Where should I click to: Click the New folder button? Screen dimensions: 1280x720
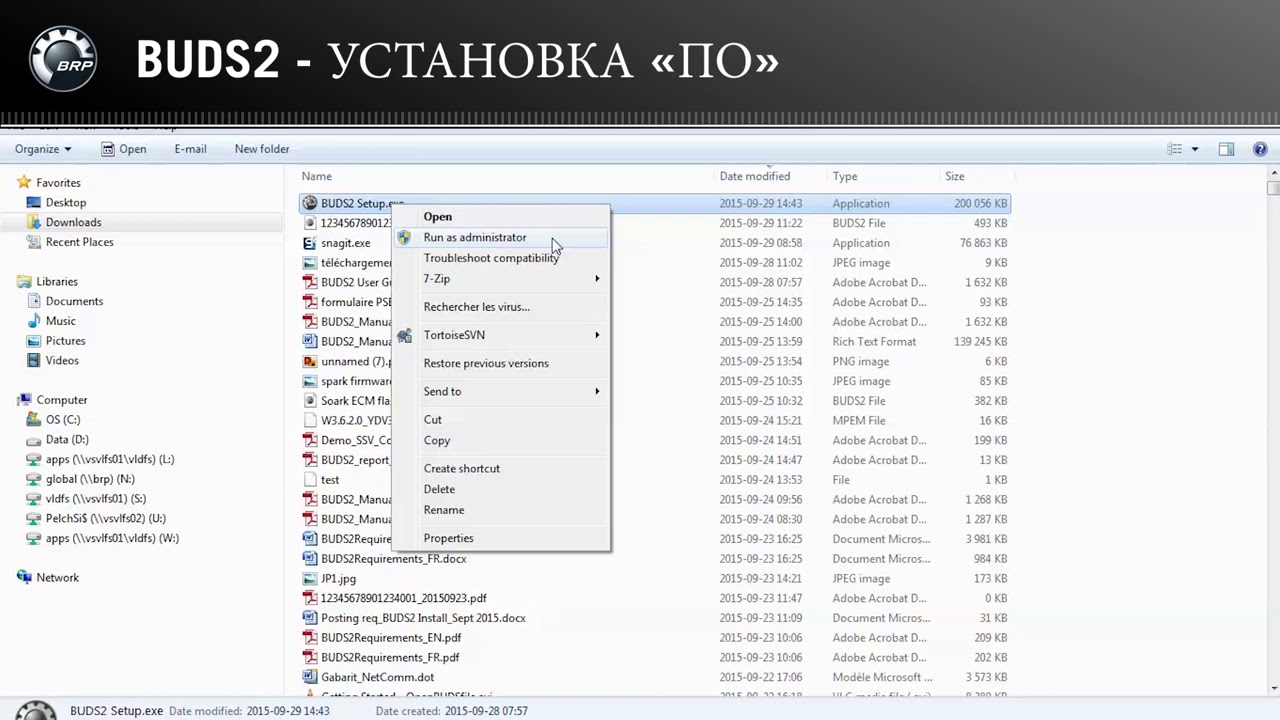(262, 149)
